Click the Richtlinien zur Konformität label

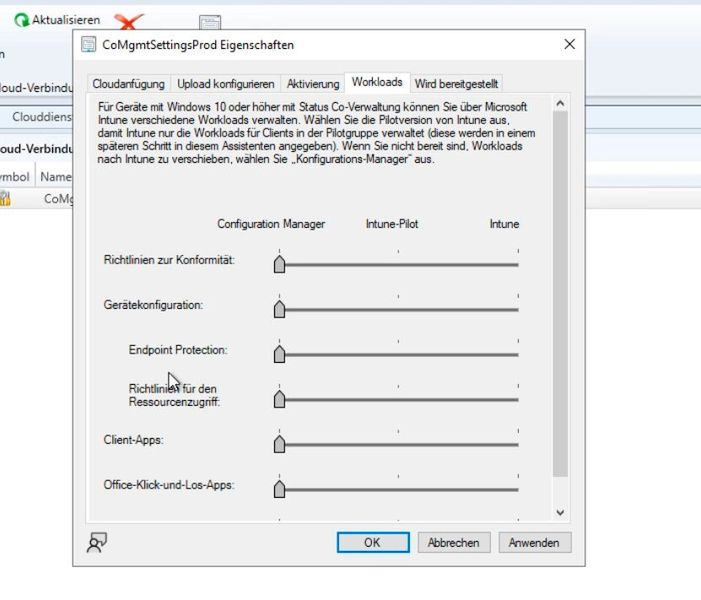click(x=169, y=260)
